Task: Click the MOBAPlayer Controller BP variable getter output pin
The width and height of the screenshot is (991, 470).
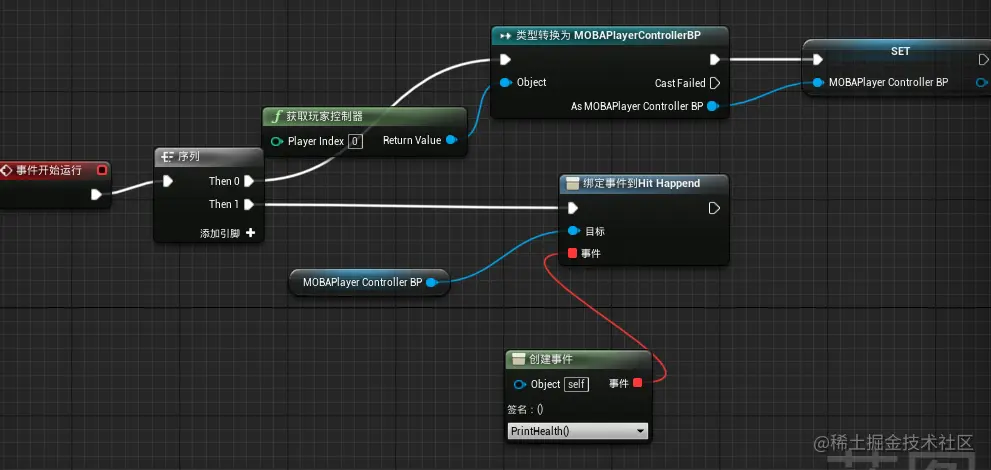Action: pos(432,282)
